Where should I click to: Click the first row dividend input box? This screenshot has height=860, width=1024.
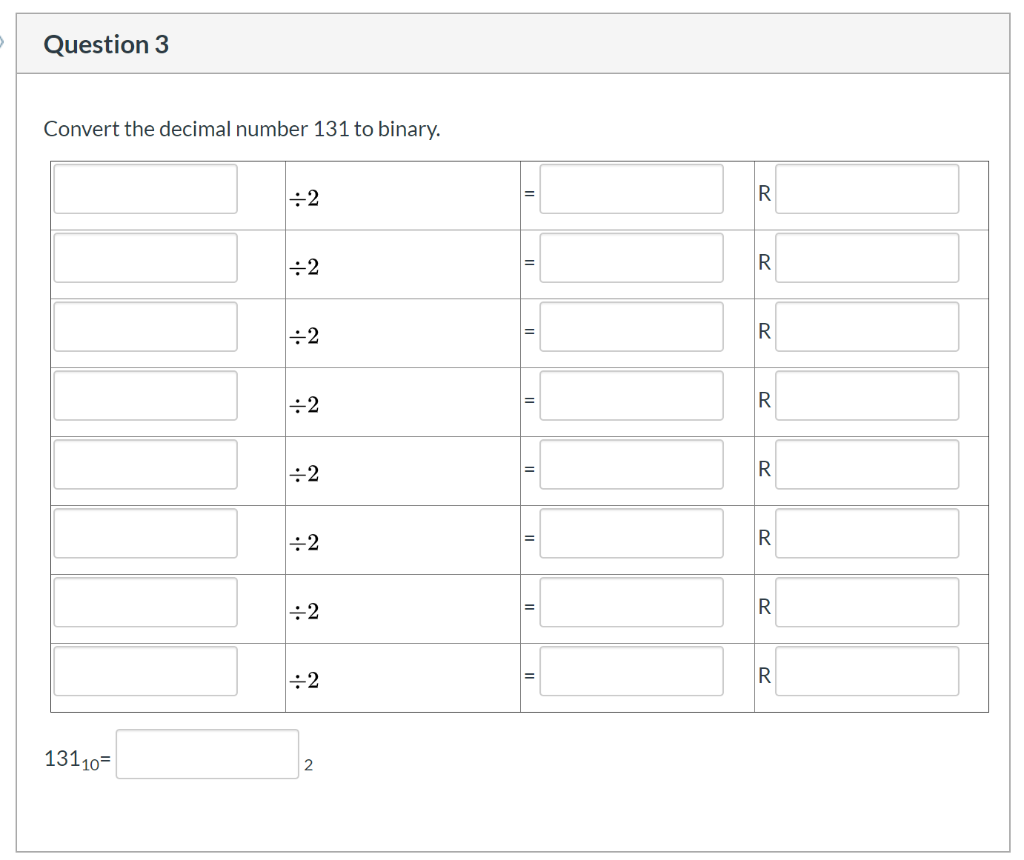[144, 189]
